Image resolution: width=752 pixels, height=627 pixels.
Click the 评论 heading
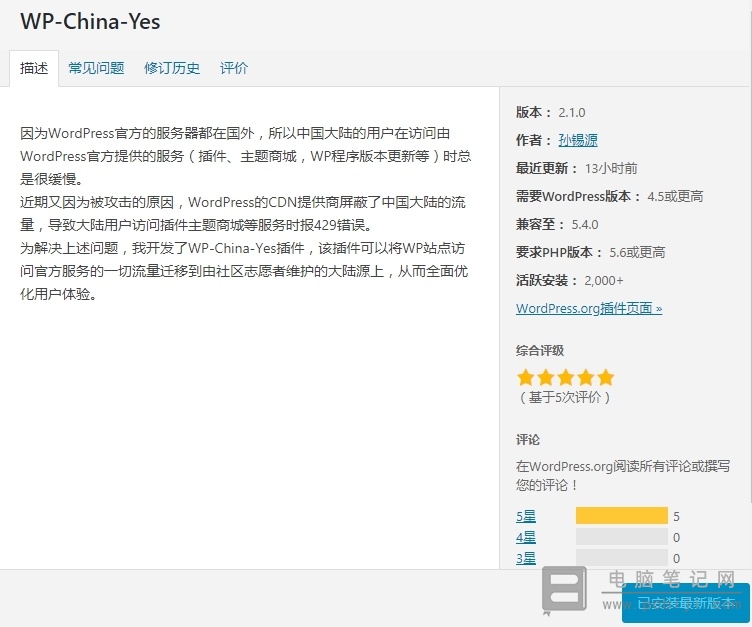(528, 439)
